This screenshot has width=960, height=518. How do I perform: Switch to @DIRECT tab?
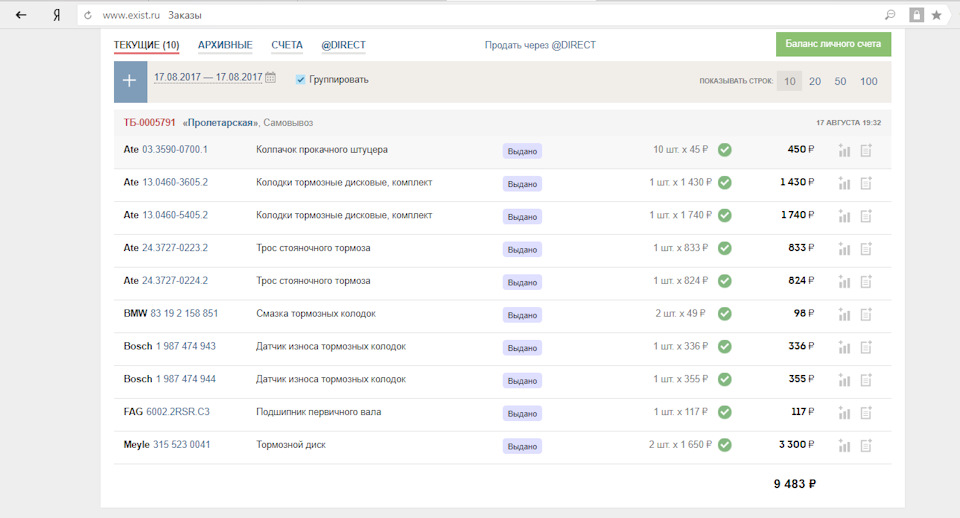click(343, 45)
